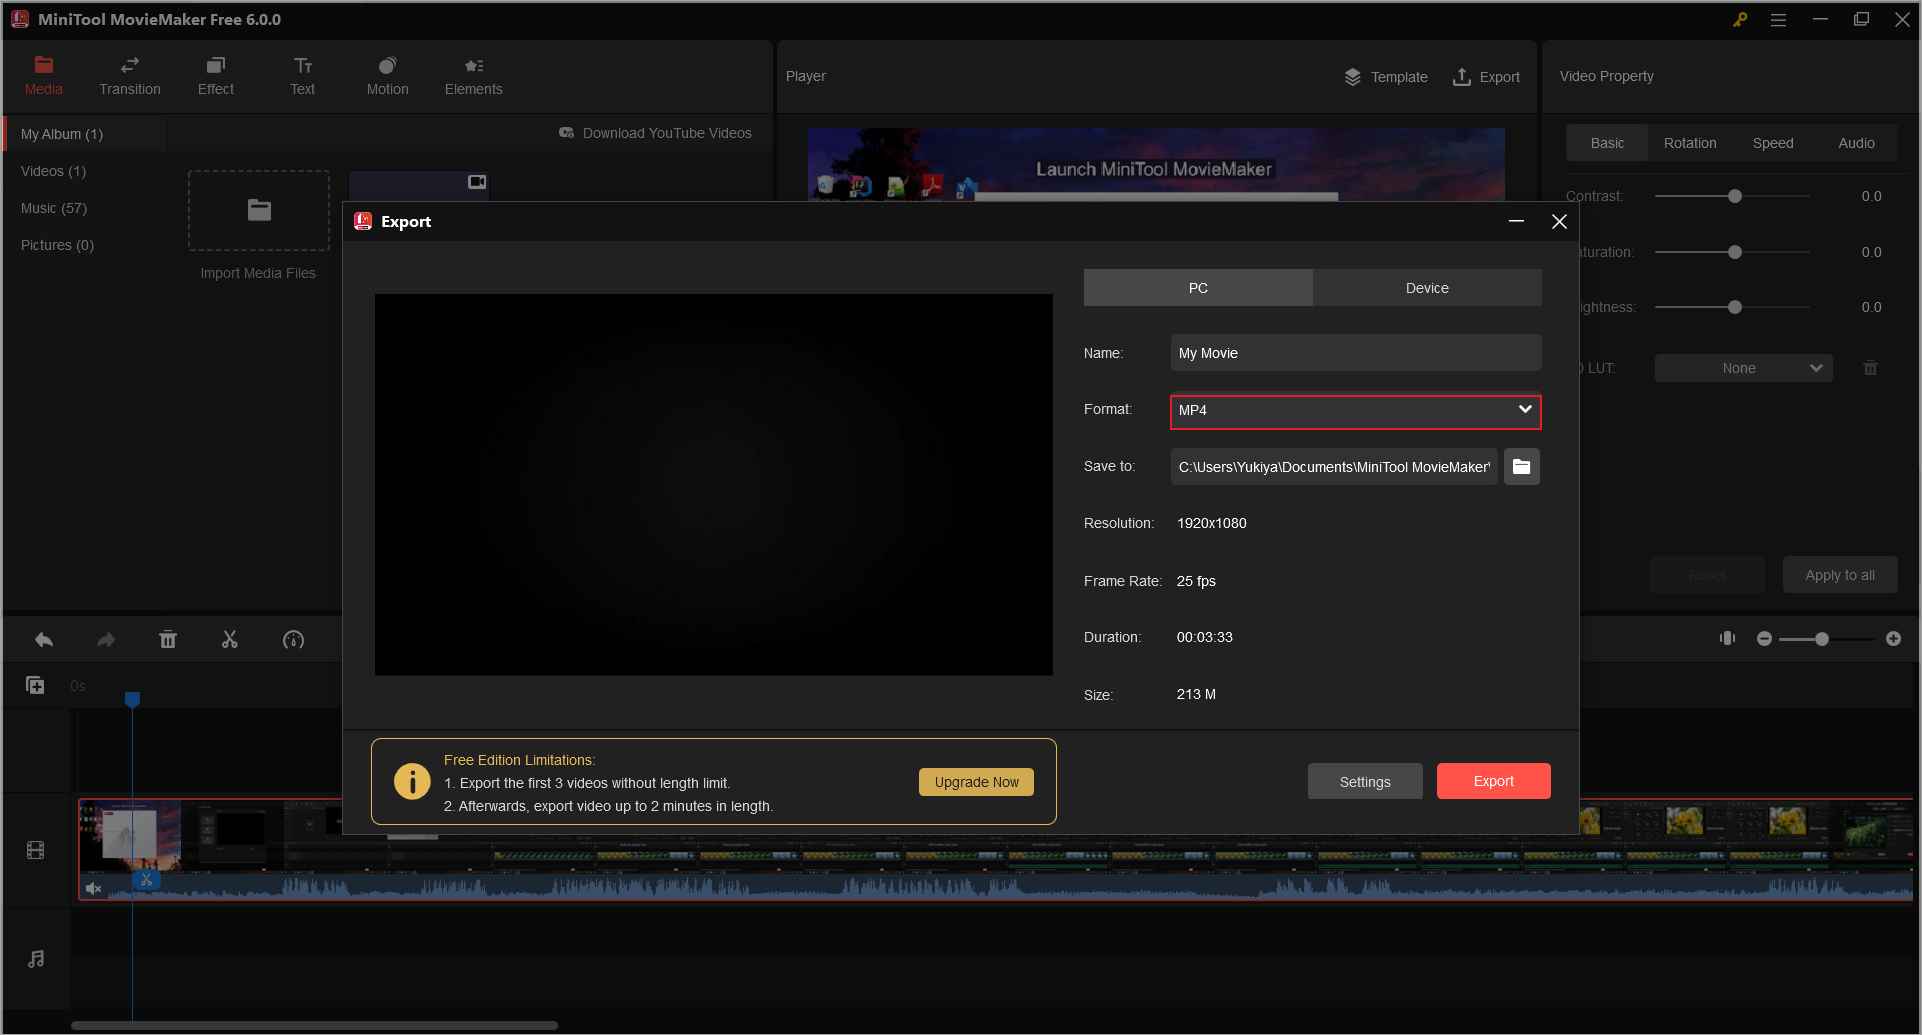Viewport: 1922px width, 1035px height.
Task: Click the Add track icon
Action: coord(35,685)
